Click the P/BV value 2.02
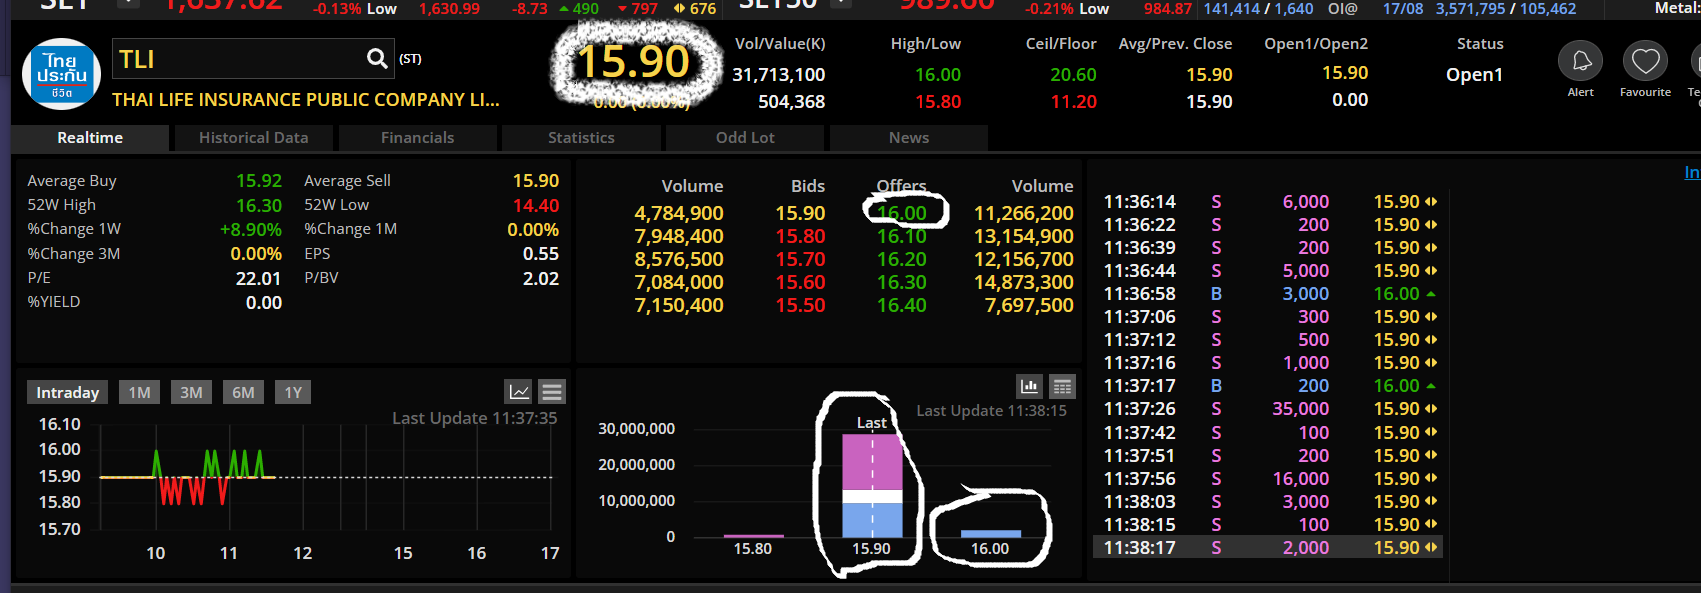The image size is (1701, 593). coord(541,279)
